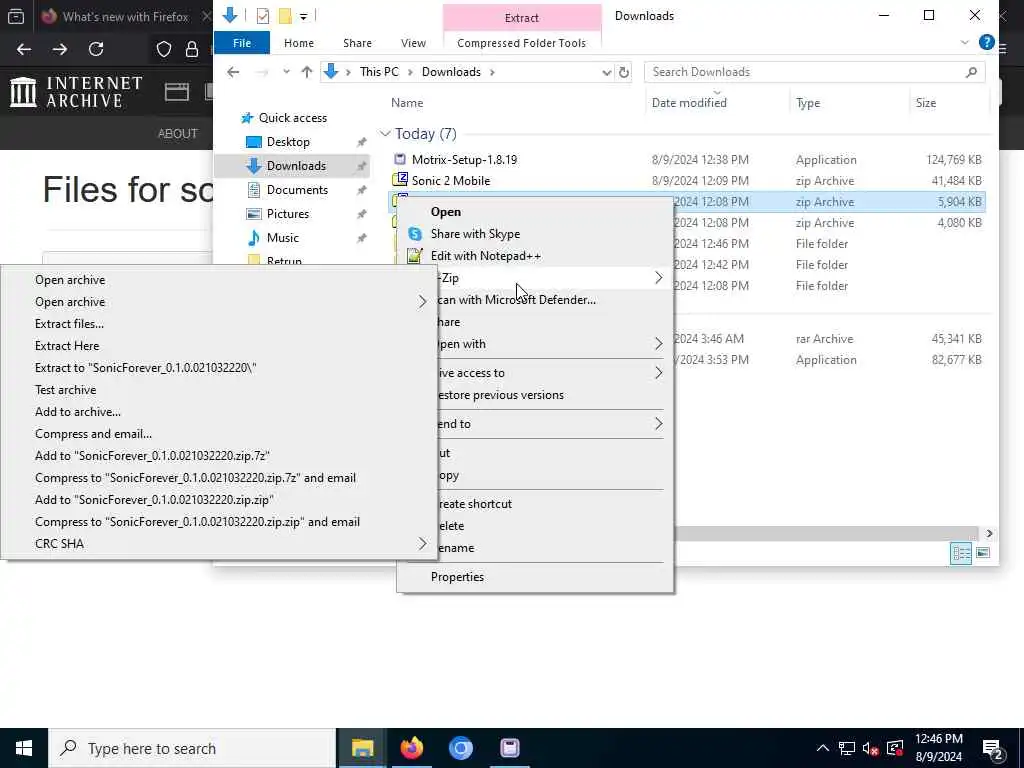Click the refresh button in Explorer address bar
This screenshot has width=1024, height=768.
pos(624,72)
